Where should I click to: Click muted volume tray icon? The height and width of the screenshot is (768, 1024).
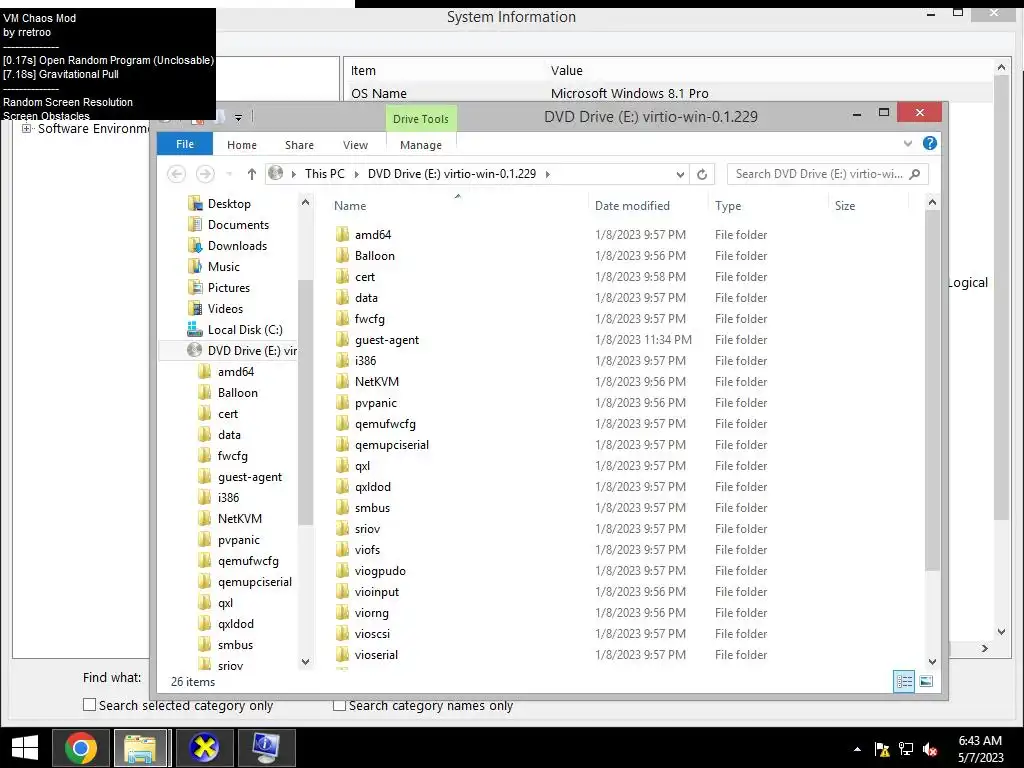click(x=930, y=749)
